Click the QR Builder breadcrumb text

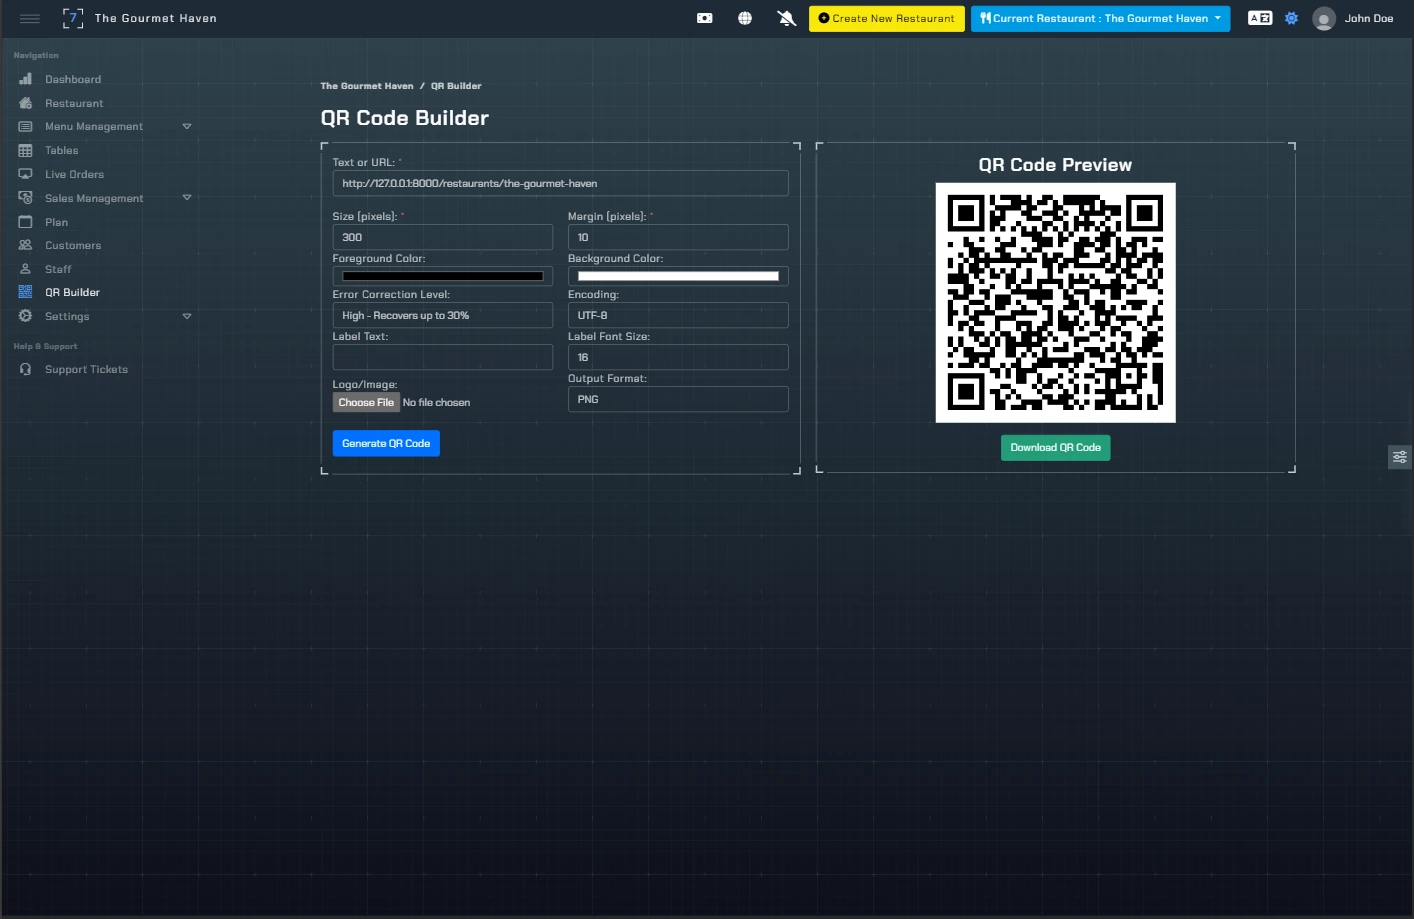tap(456, 86)
